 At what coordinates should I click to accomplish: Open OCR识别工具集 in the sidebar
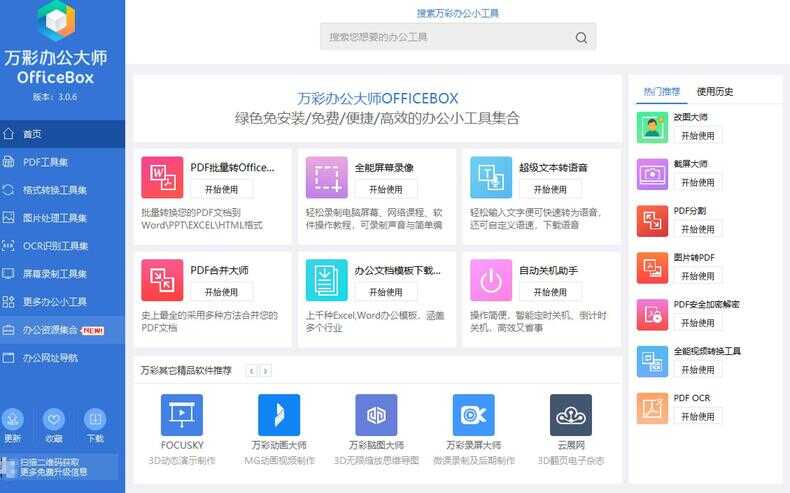[x=62, y=246]
